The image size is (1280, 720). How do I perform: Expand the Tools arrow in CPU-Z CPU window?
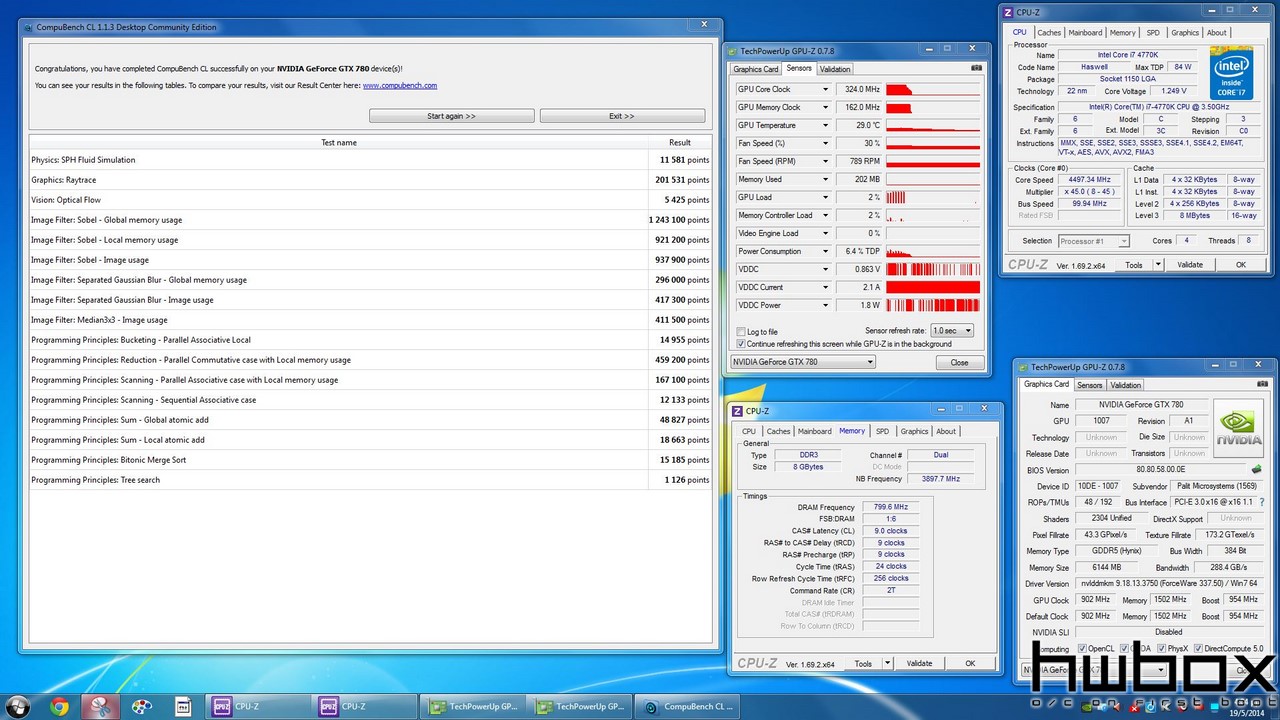(x=1158, y=265)
